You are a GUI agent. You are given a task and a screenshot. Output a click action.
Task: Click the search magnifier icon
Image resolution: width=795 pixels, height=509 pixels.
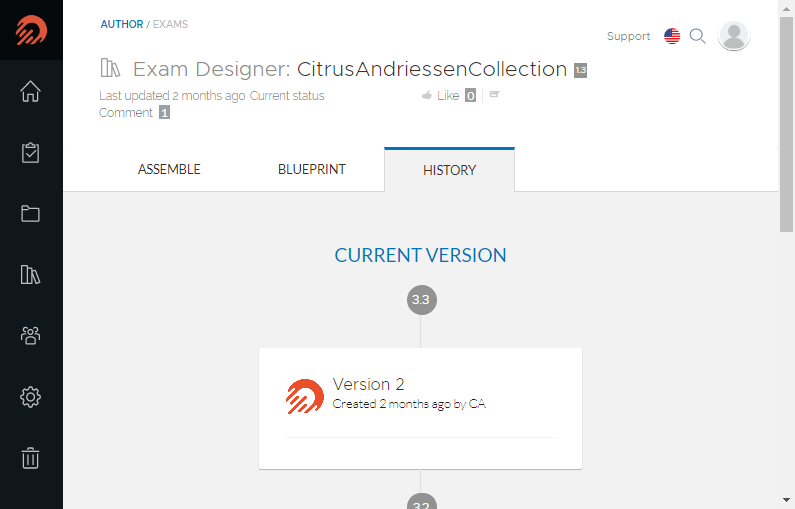(x=698, y=36)
